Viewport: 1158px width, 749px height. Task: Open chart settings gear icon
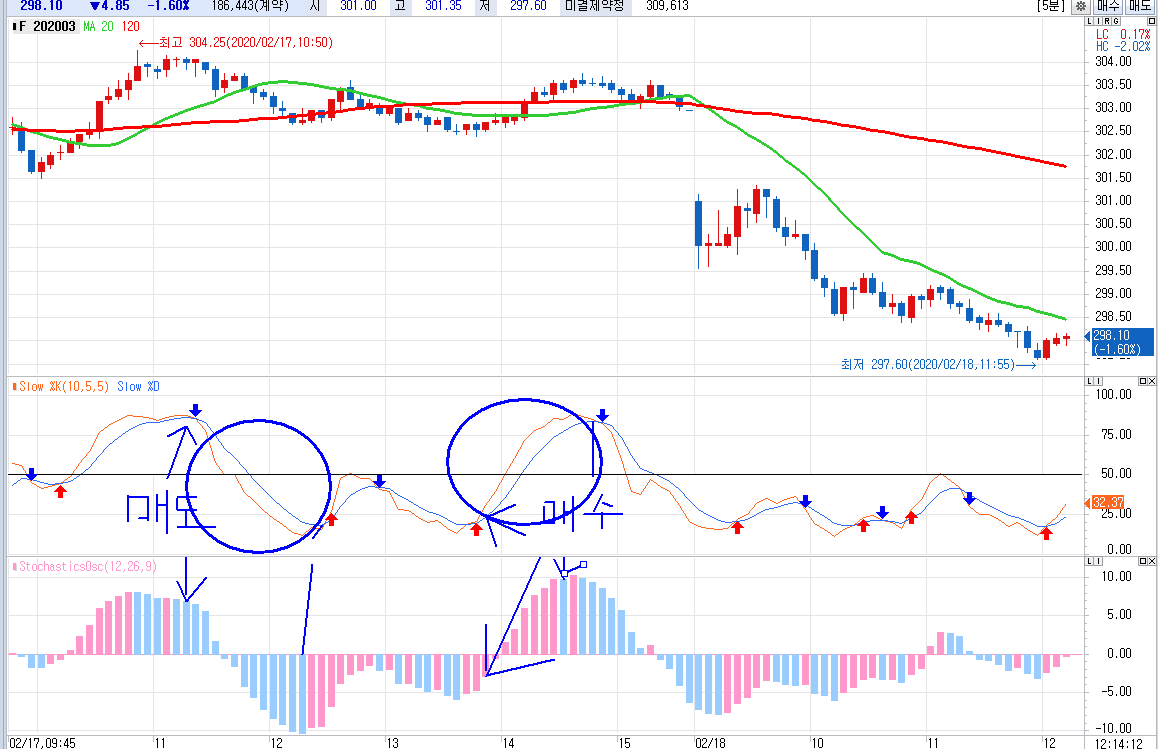click(x=1080, y=6)
